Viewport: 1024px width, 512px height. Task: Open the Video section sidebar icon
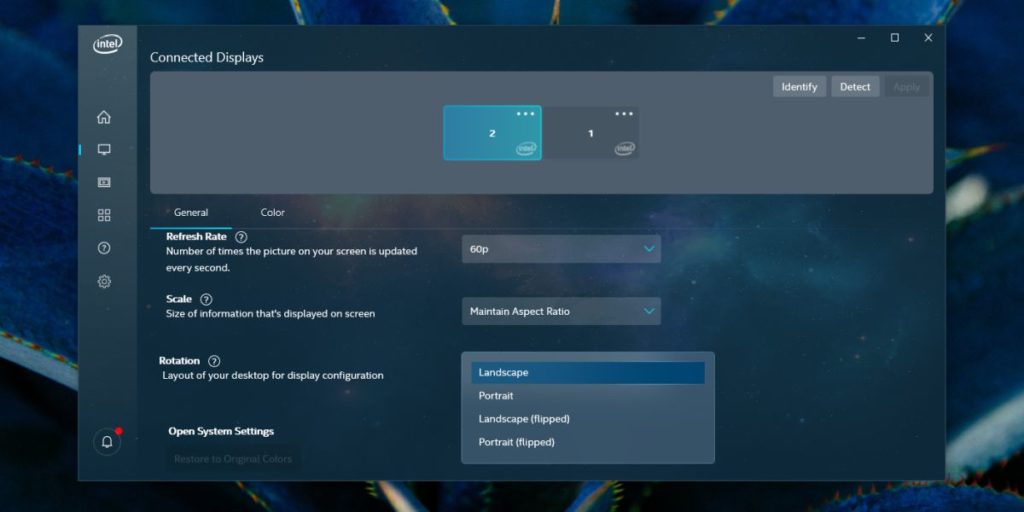(x=104, y=182)
